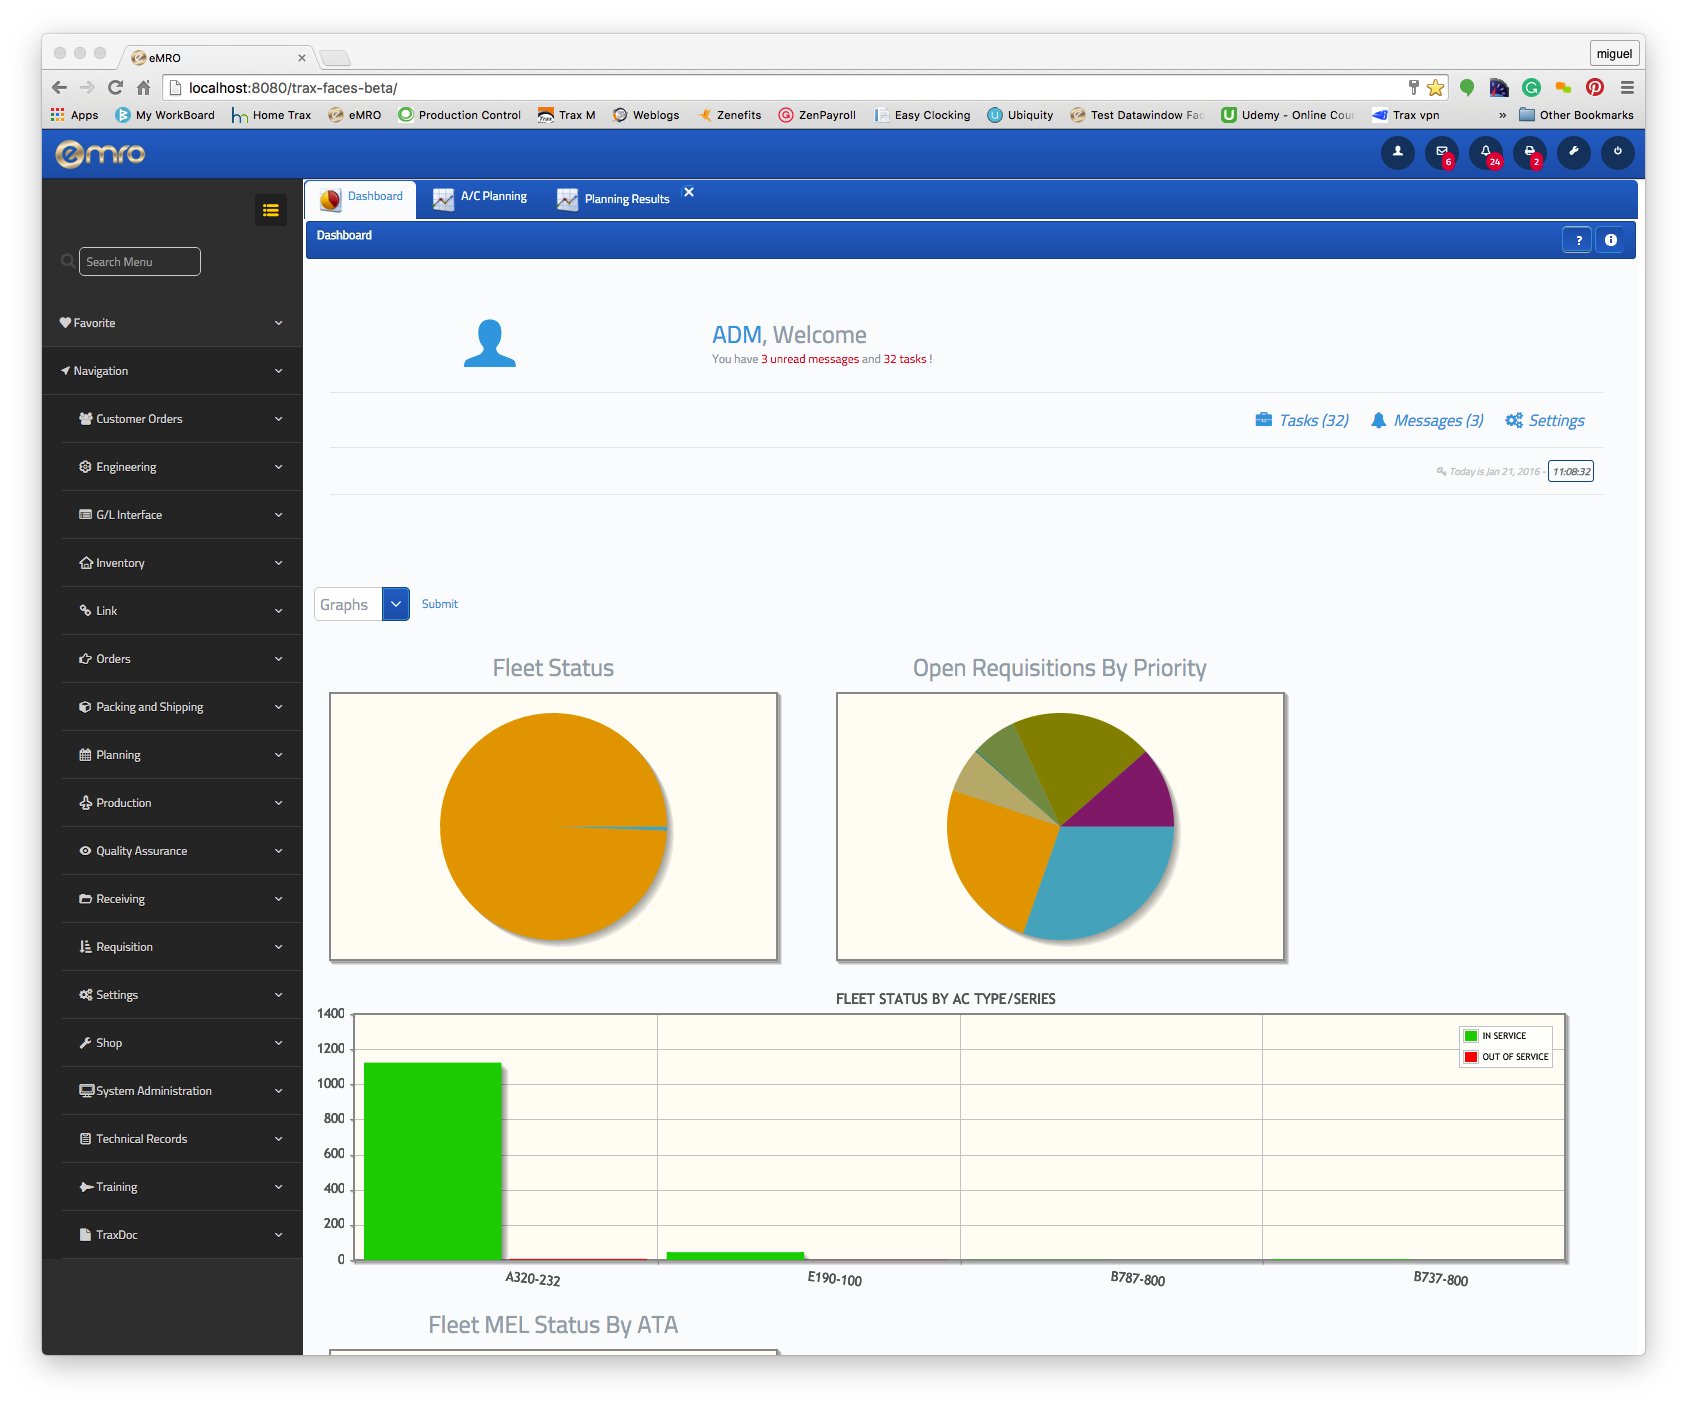Toggle the sidebar with yellow list icon
This screenshot has width=1687, height=1405.
click(x=270, y=210)
